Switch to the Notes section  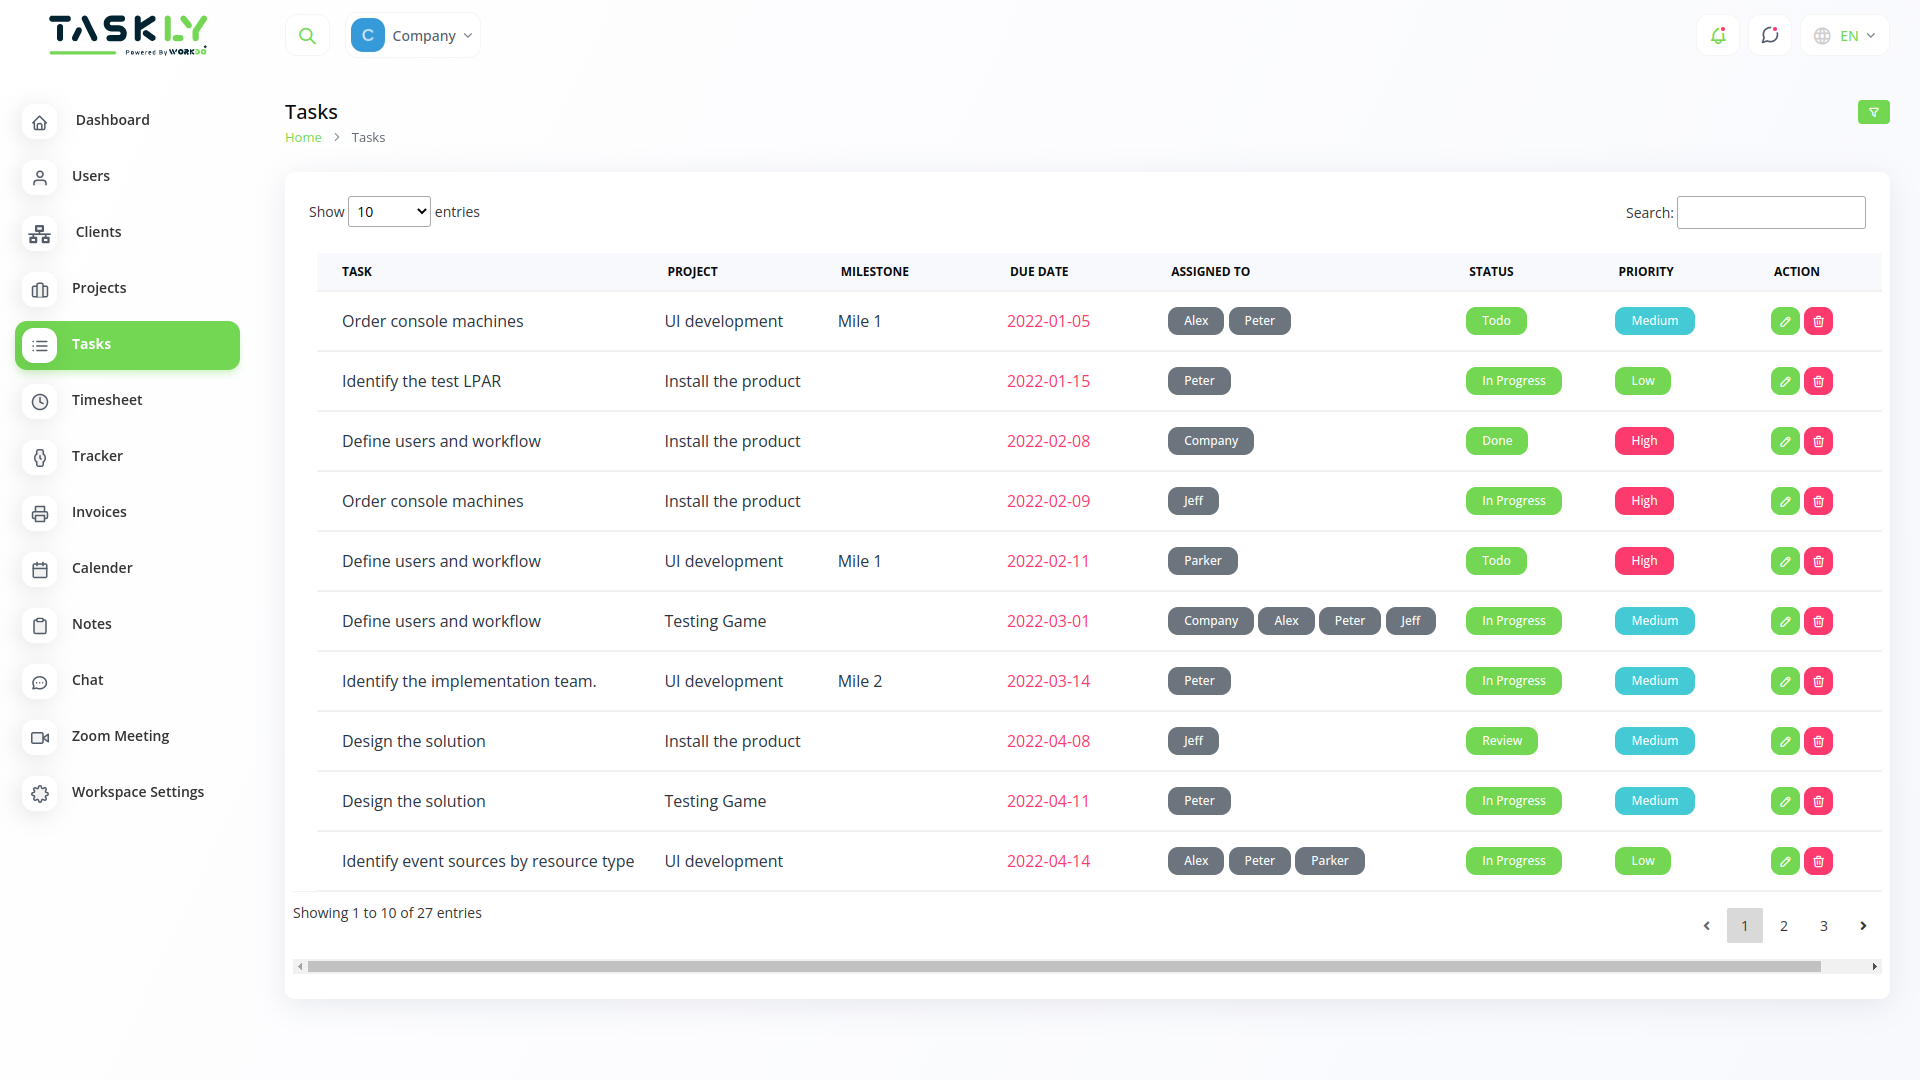click(91, 624)
